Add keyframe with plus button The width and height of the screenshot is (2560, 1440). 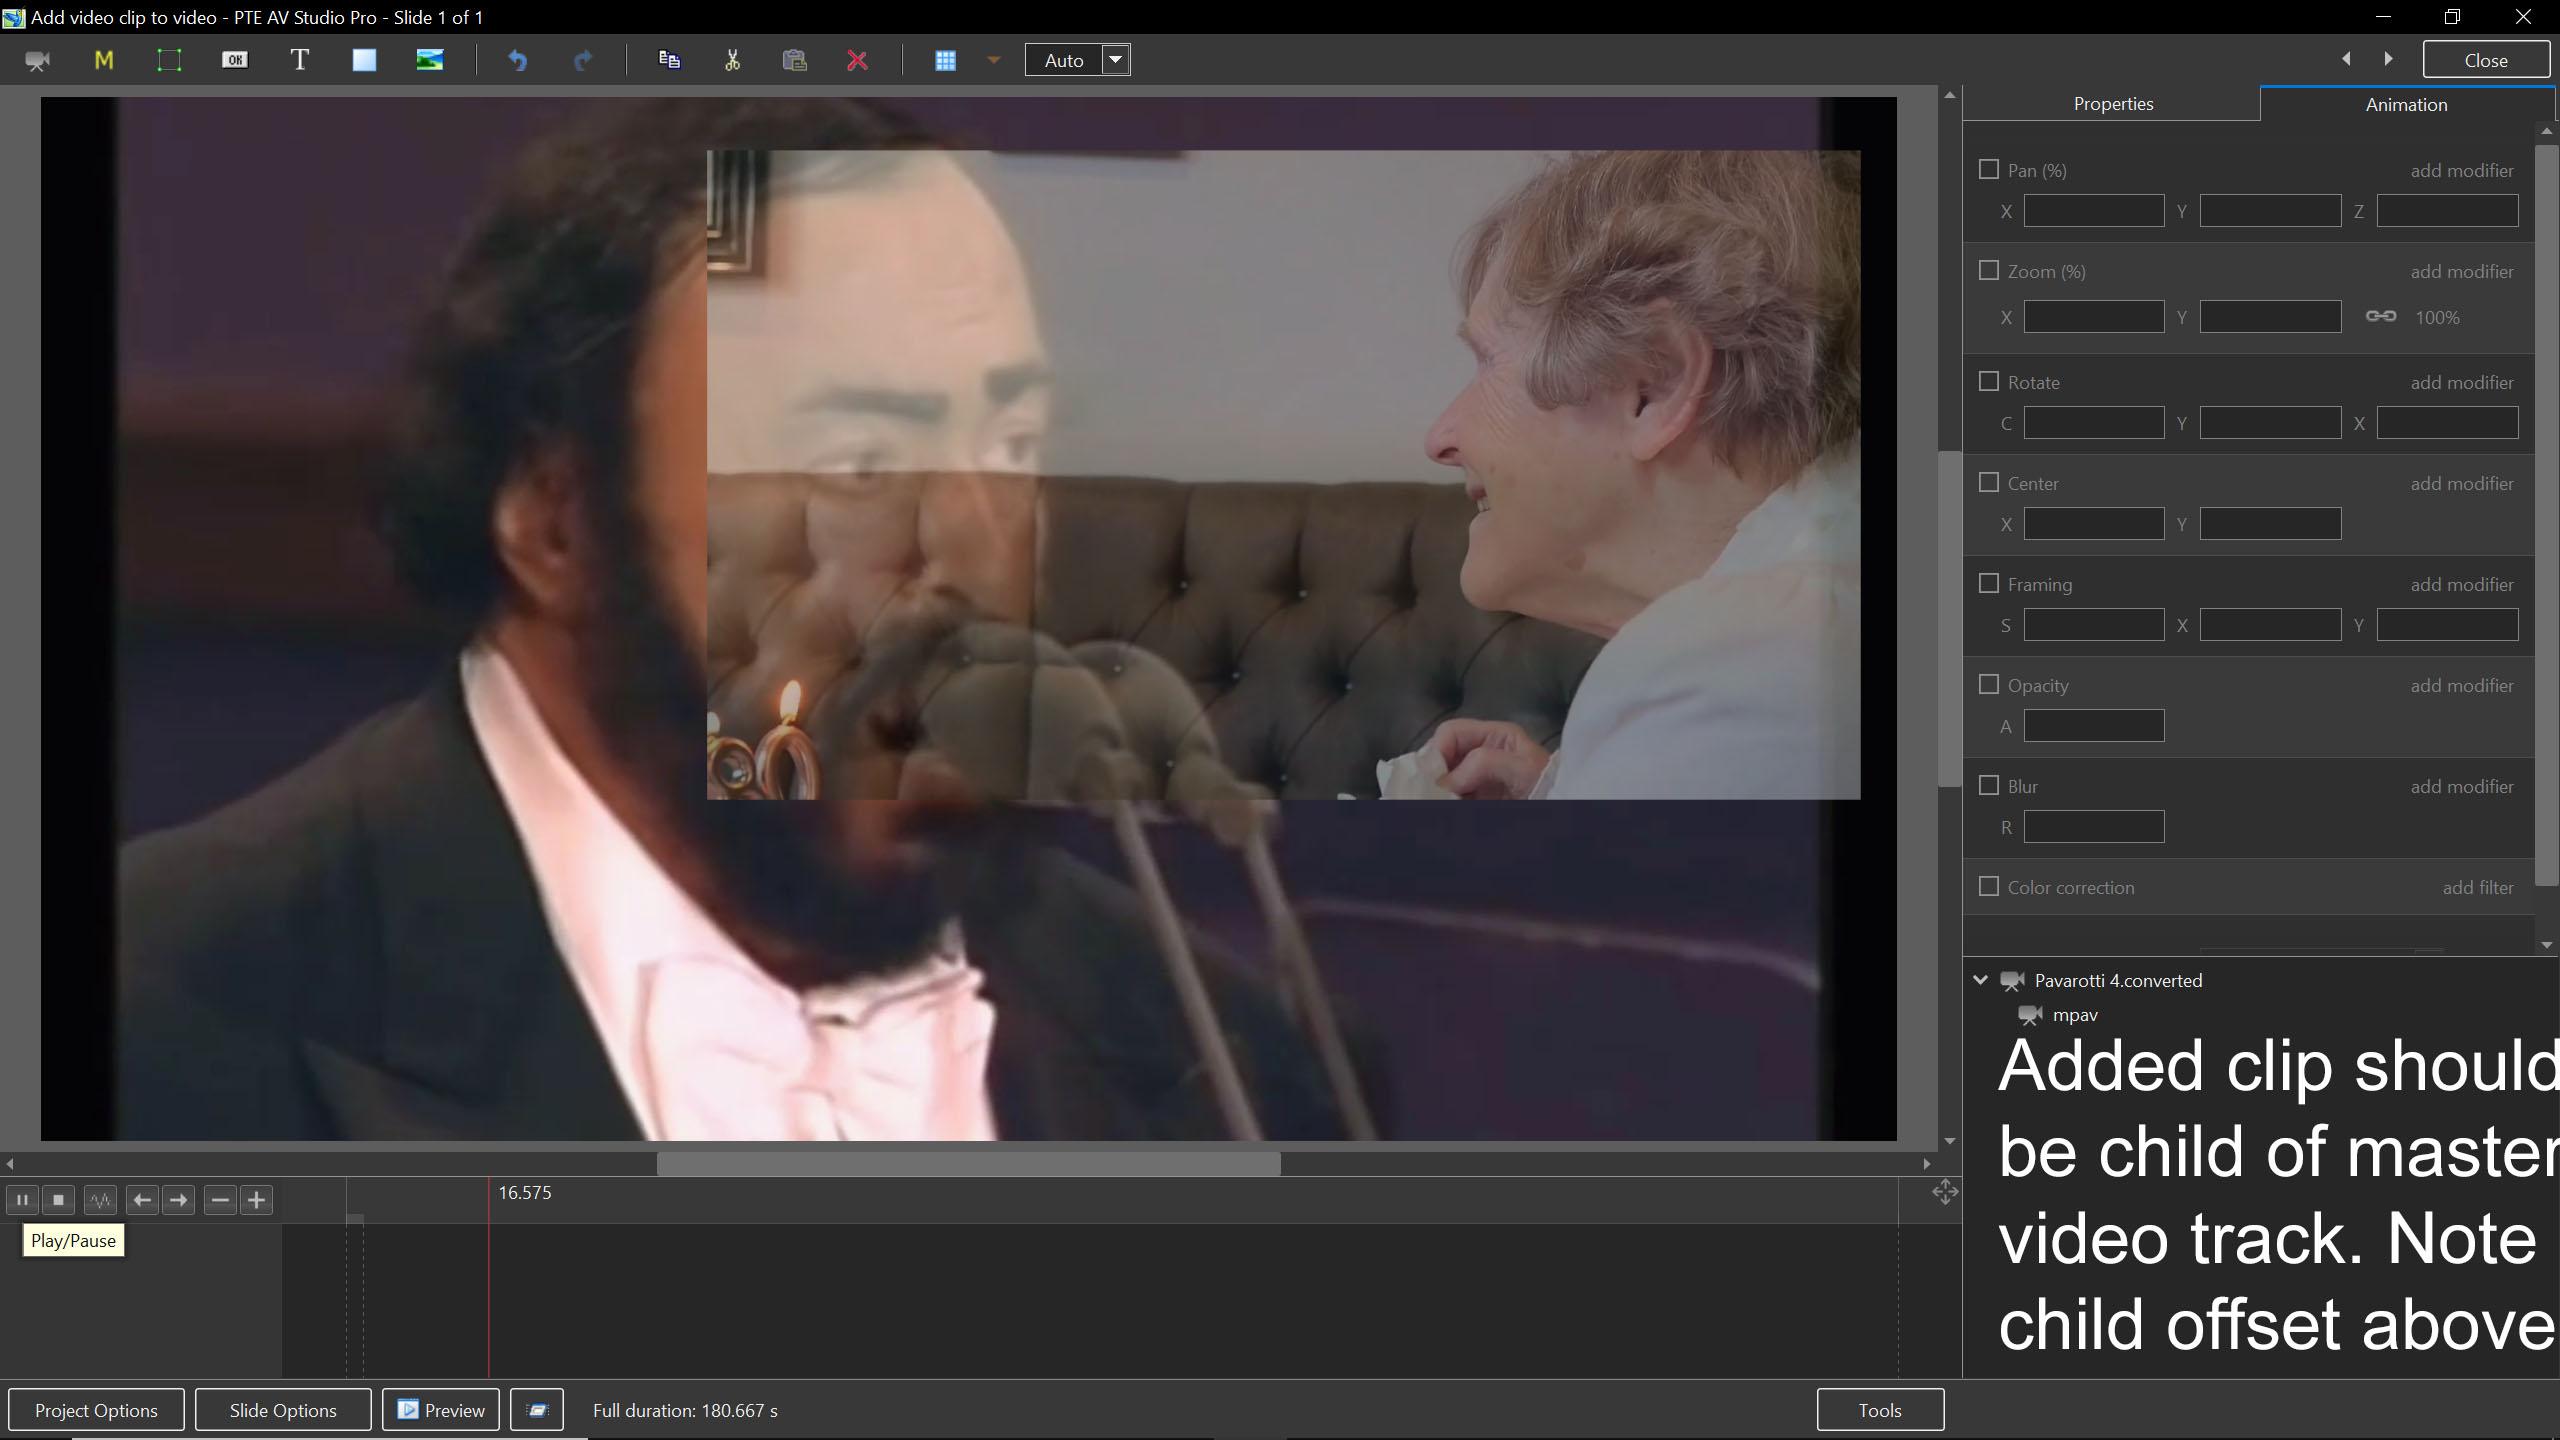tap(256, 1200)
